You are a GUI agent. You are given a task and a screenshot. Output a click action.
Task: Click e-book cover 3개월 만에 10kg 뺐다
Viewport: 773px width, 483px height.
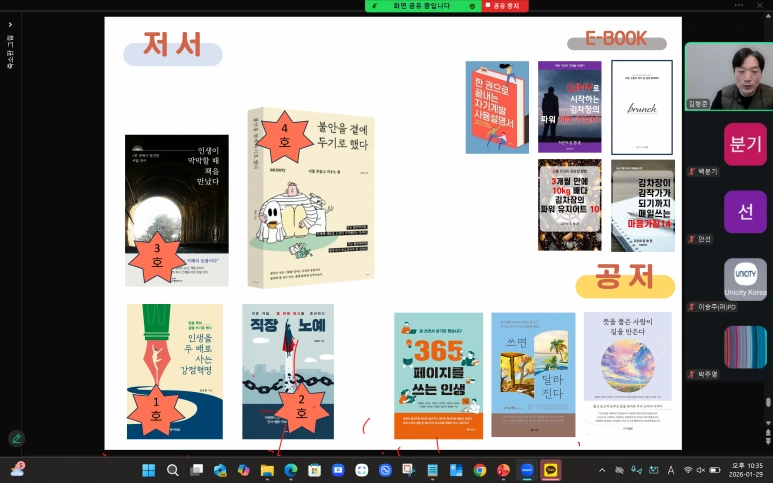(x=570, y=205)
